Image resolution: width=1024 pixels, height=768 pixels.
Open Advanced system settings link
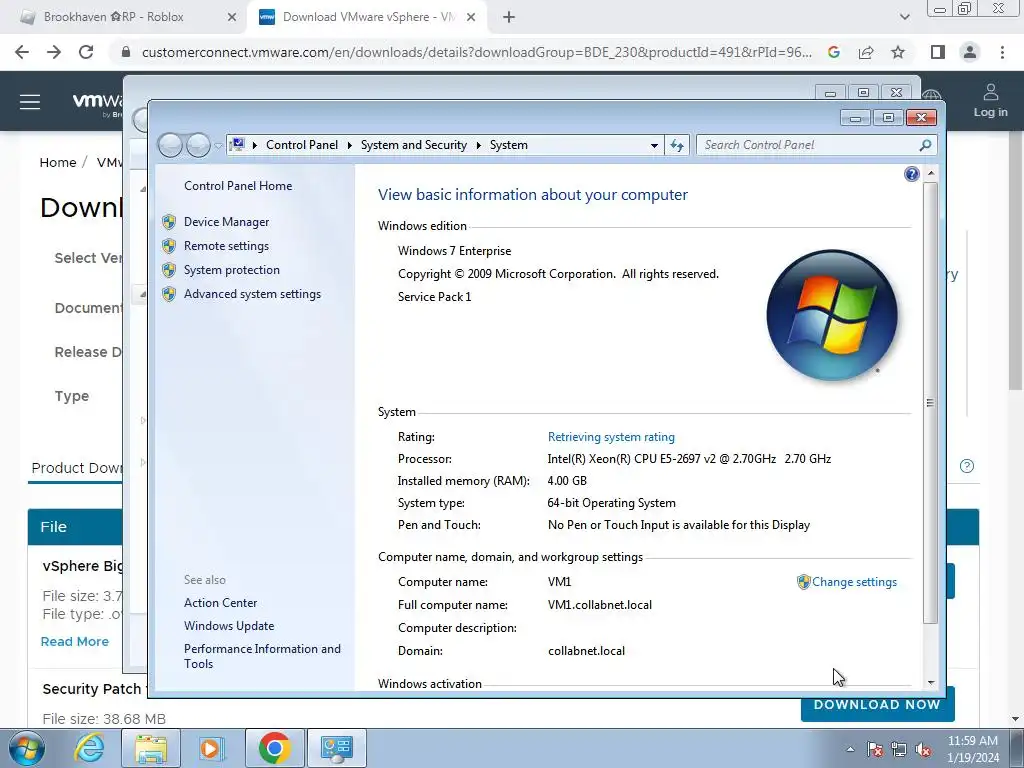252,295
